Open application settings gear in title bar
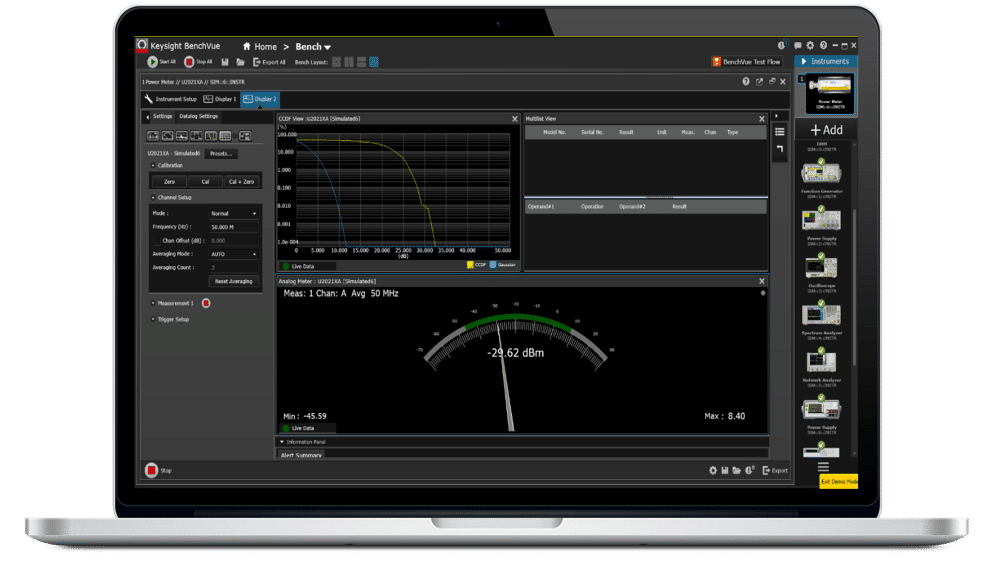The height and width of the screenshot is (563, 1000). click(811, 46)
